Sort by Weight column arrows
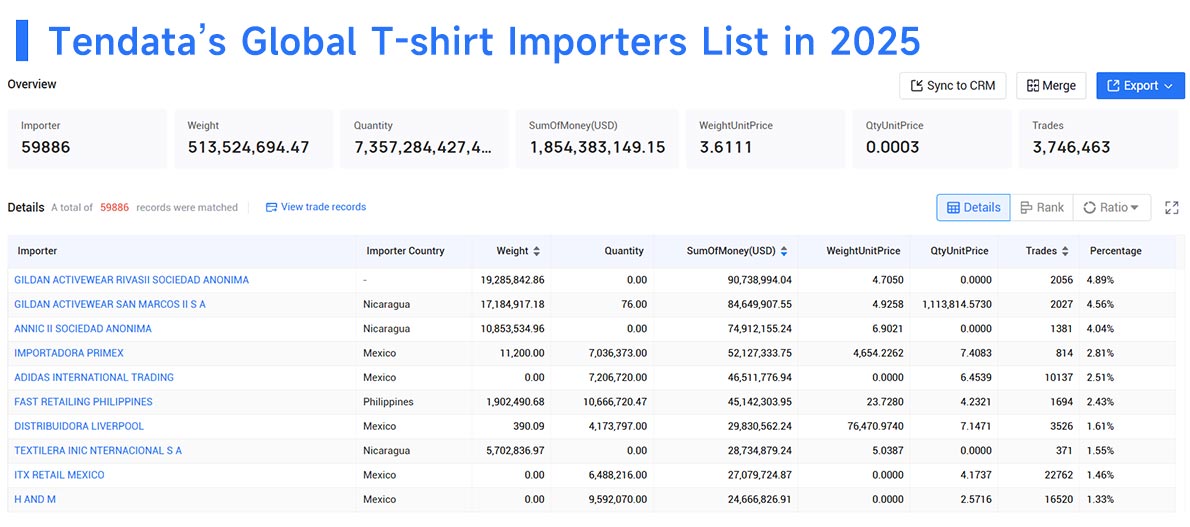1190x527 pixels. point(537,251)
